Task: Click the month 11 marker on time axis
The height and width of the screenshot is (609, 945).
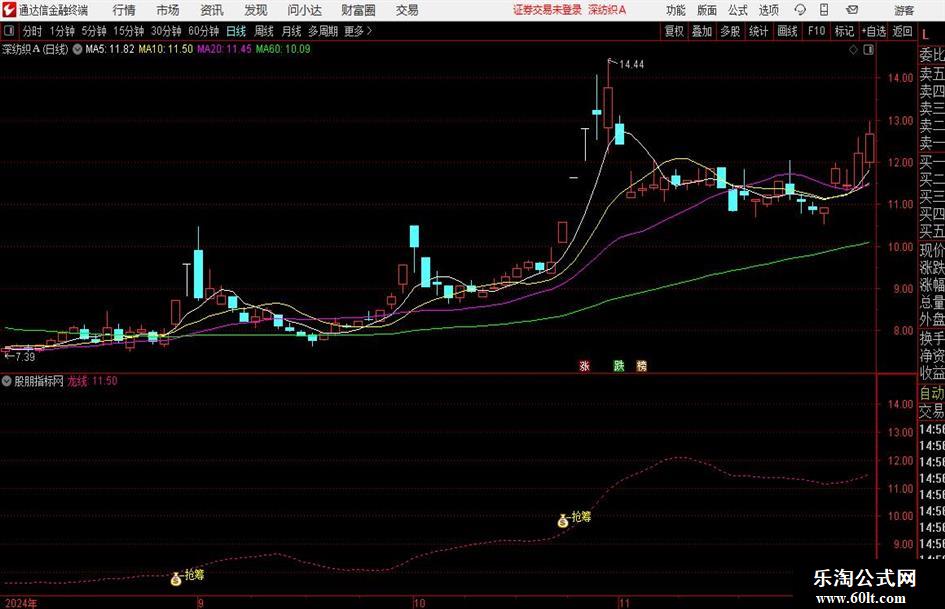Action: pyautogui.click(x=624, y=603)
